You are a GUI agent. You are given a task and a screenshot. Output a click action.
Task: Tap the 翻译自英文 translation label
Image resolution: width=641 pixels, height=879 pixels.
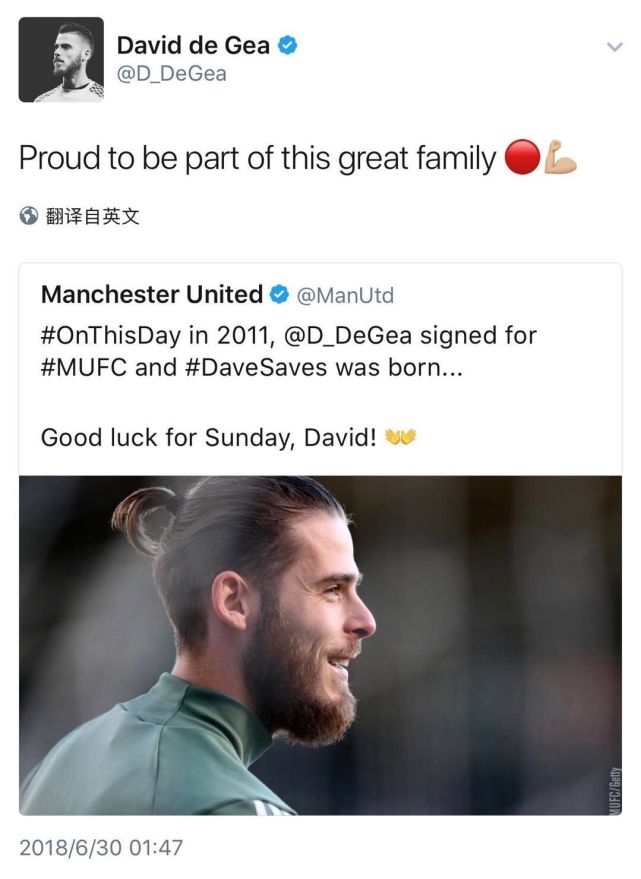(x=93, y=216)
